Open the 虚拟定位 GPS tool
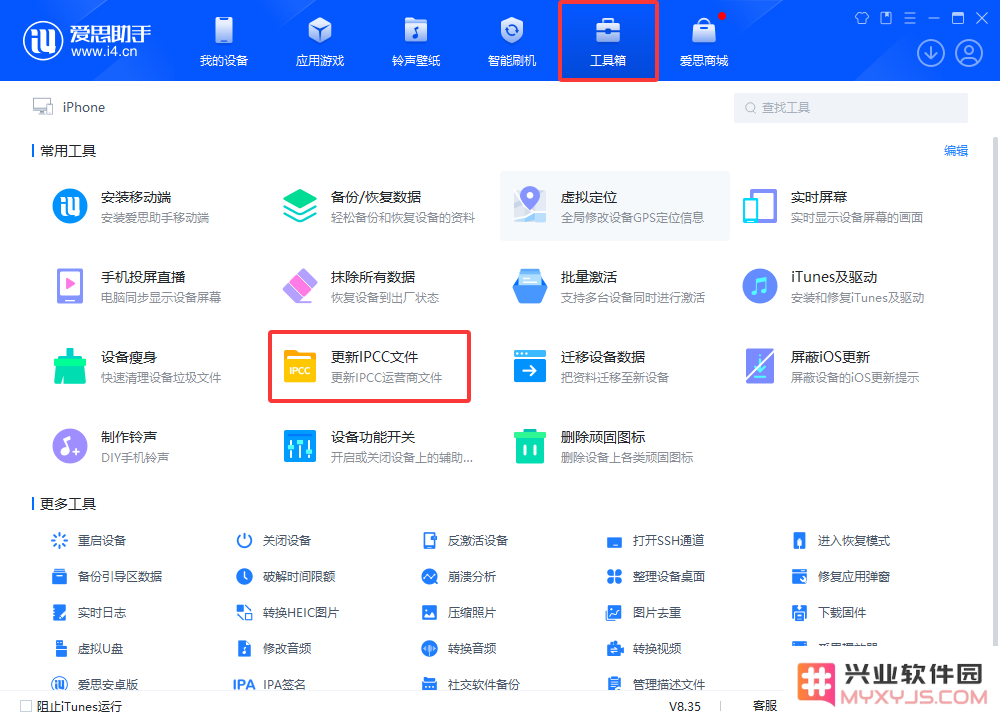Viewport: 1000px width, 721px height. click(x=614, y=206)
